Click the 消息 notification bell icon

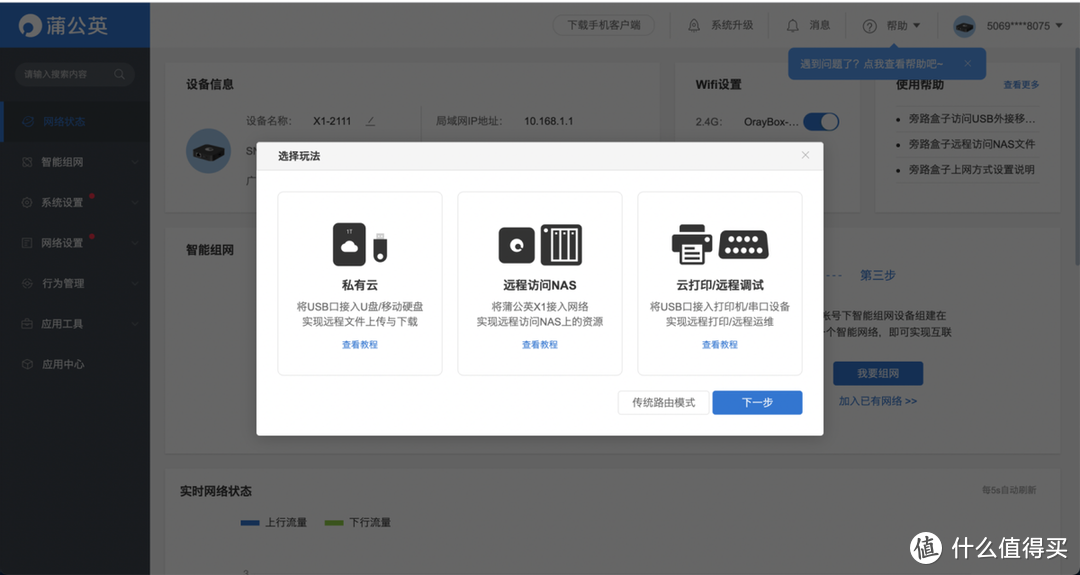click(793, 25)
